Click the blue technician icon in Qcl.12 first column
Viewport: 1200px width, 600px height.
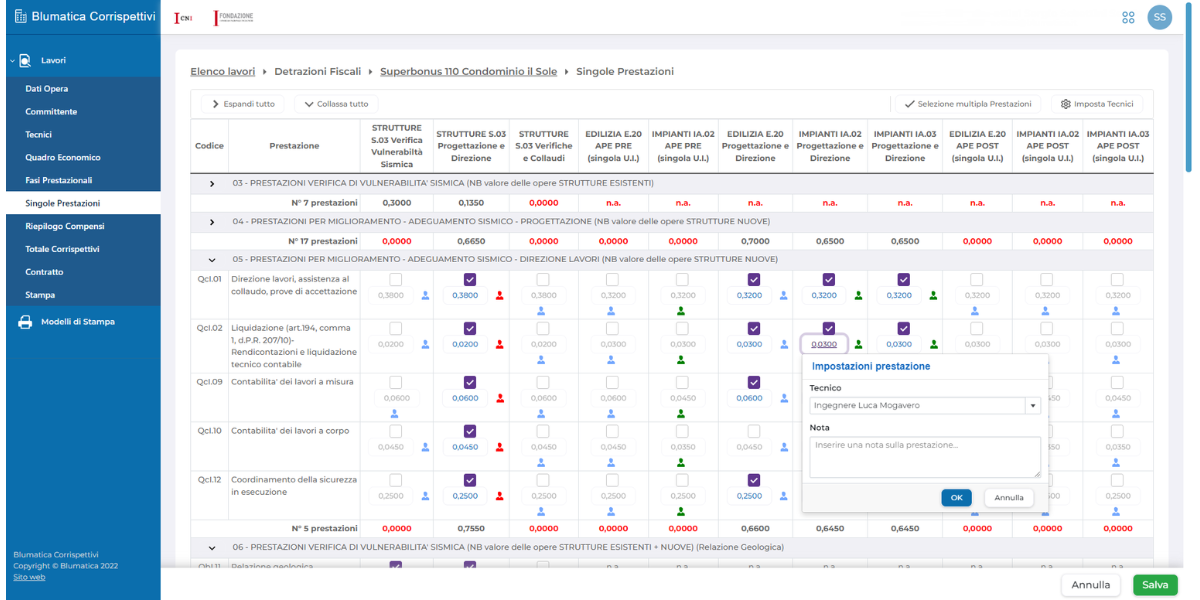click(x=425, y=497)
